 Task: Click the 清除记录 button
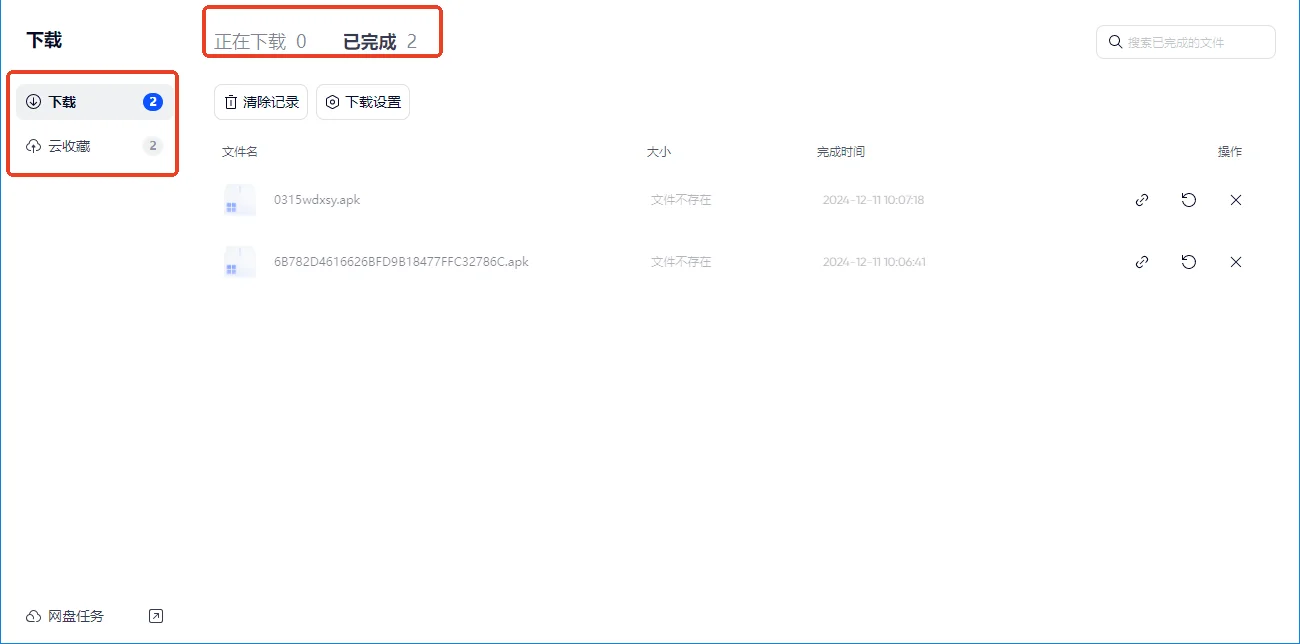coord(261,102)
